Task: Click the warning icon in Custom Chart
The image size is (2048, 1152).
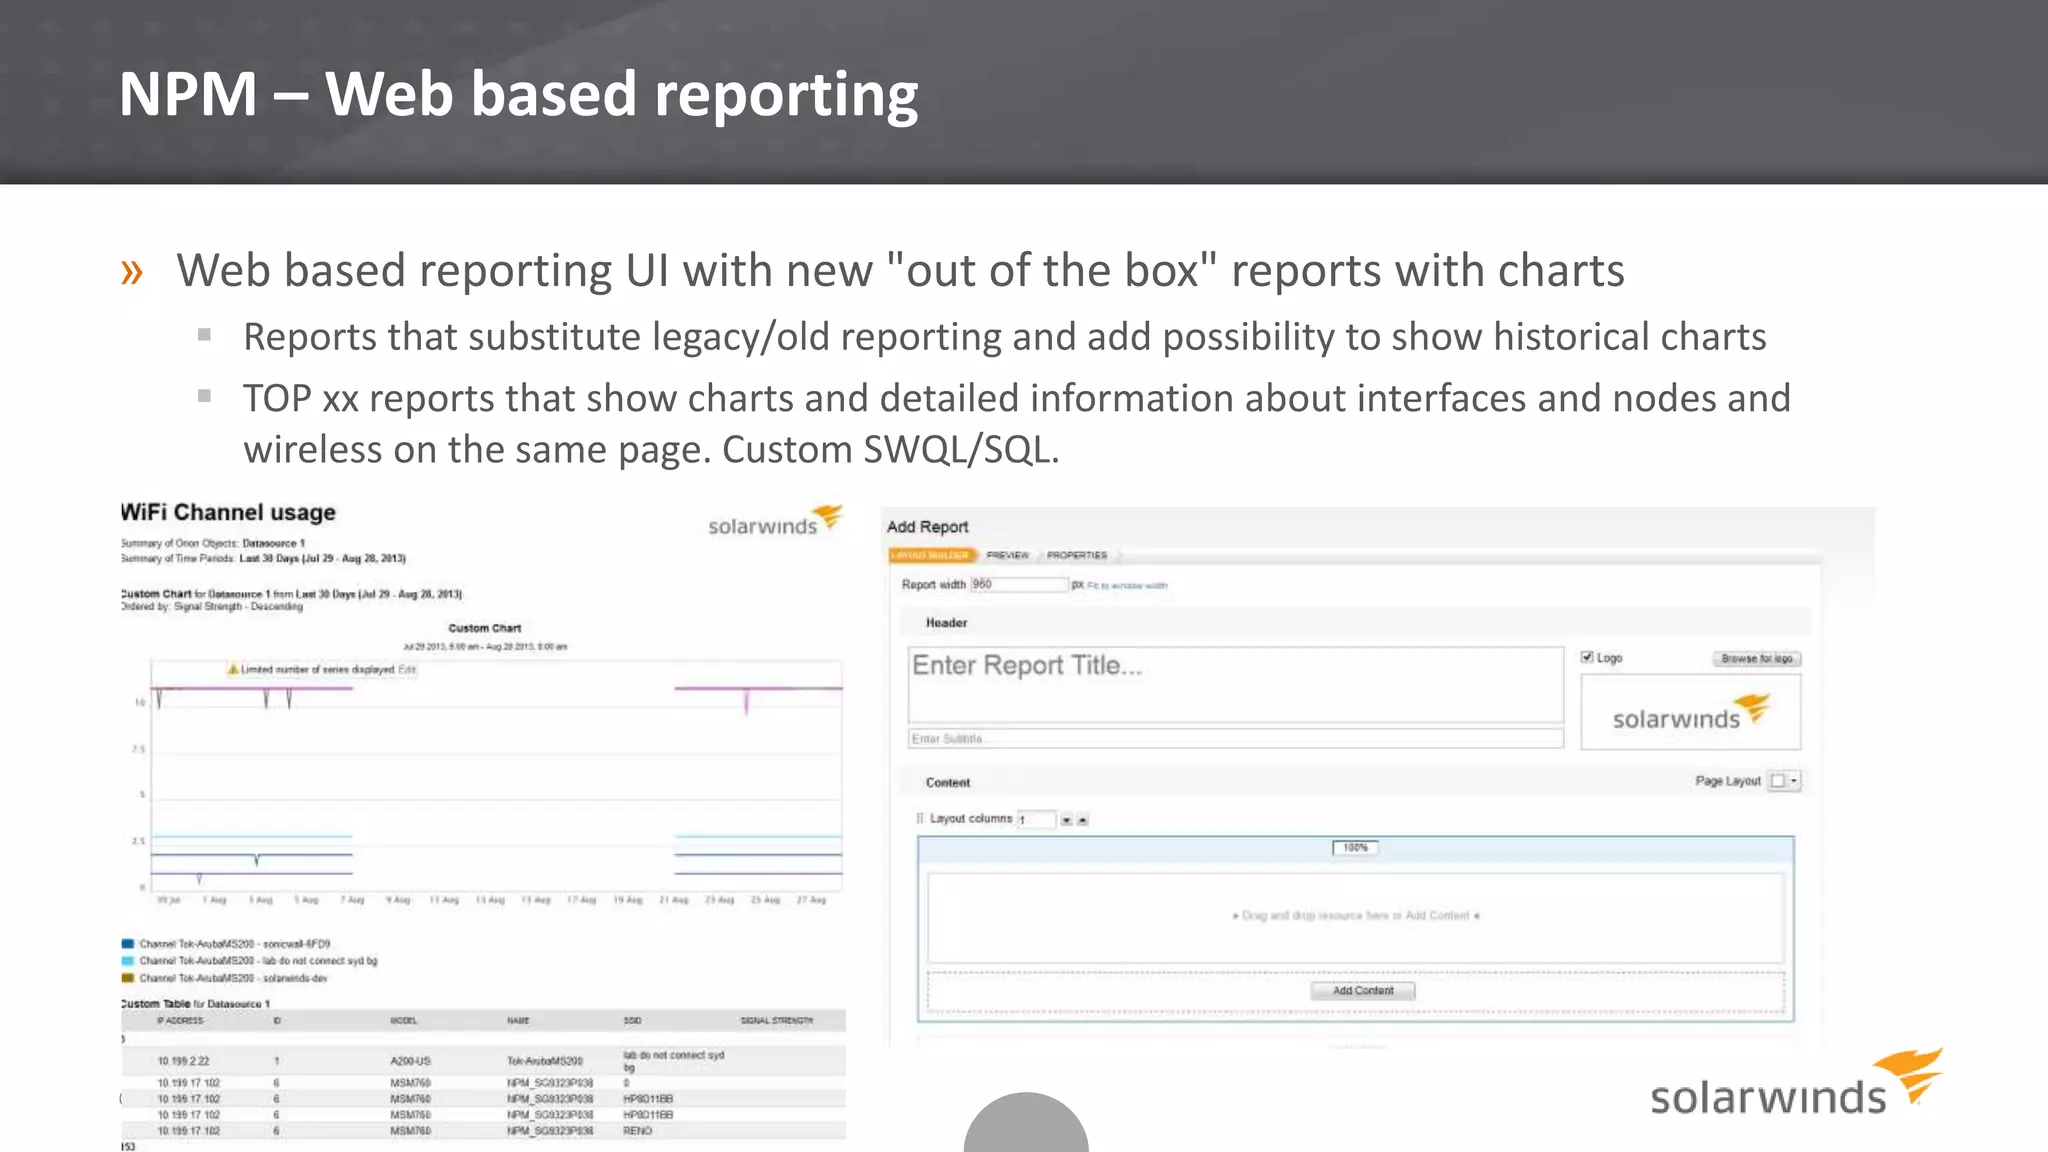Action: click(x=233, y=669)
